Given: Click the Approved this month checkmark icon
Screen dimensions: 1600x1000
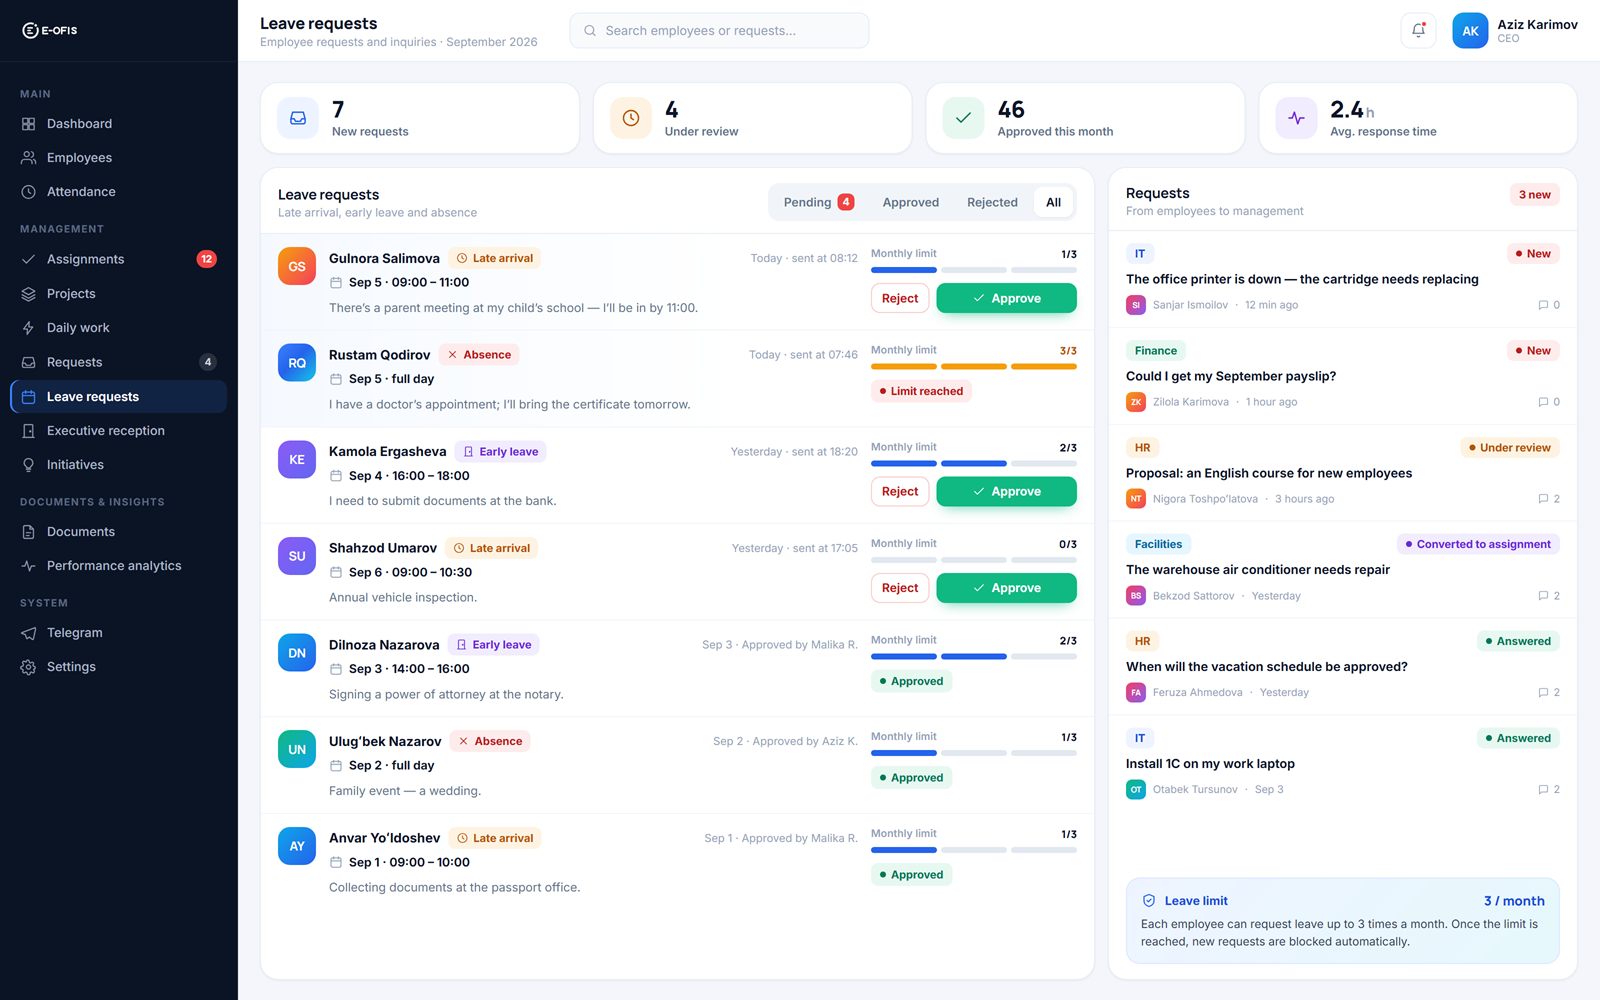Looking at the screenshot, I should coord(963,118).
